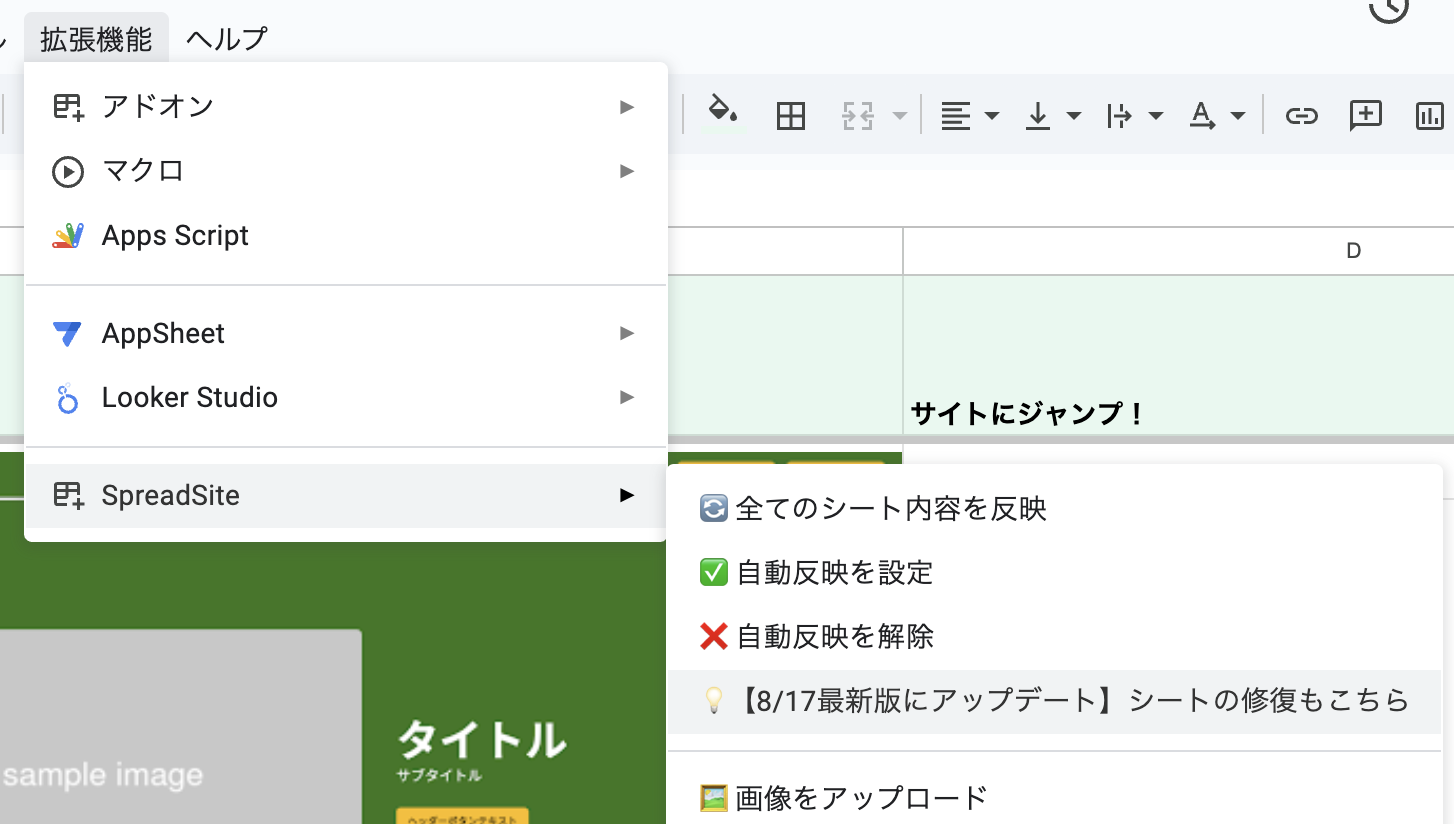Expand arrow beside AppSheet
1454x824 pixels.
point(627,333)
